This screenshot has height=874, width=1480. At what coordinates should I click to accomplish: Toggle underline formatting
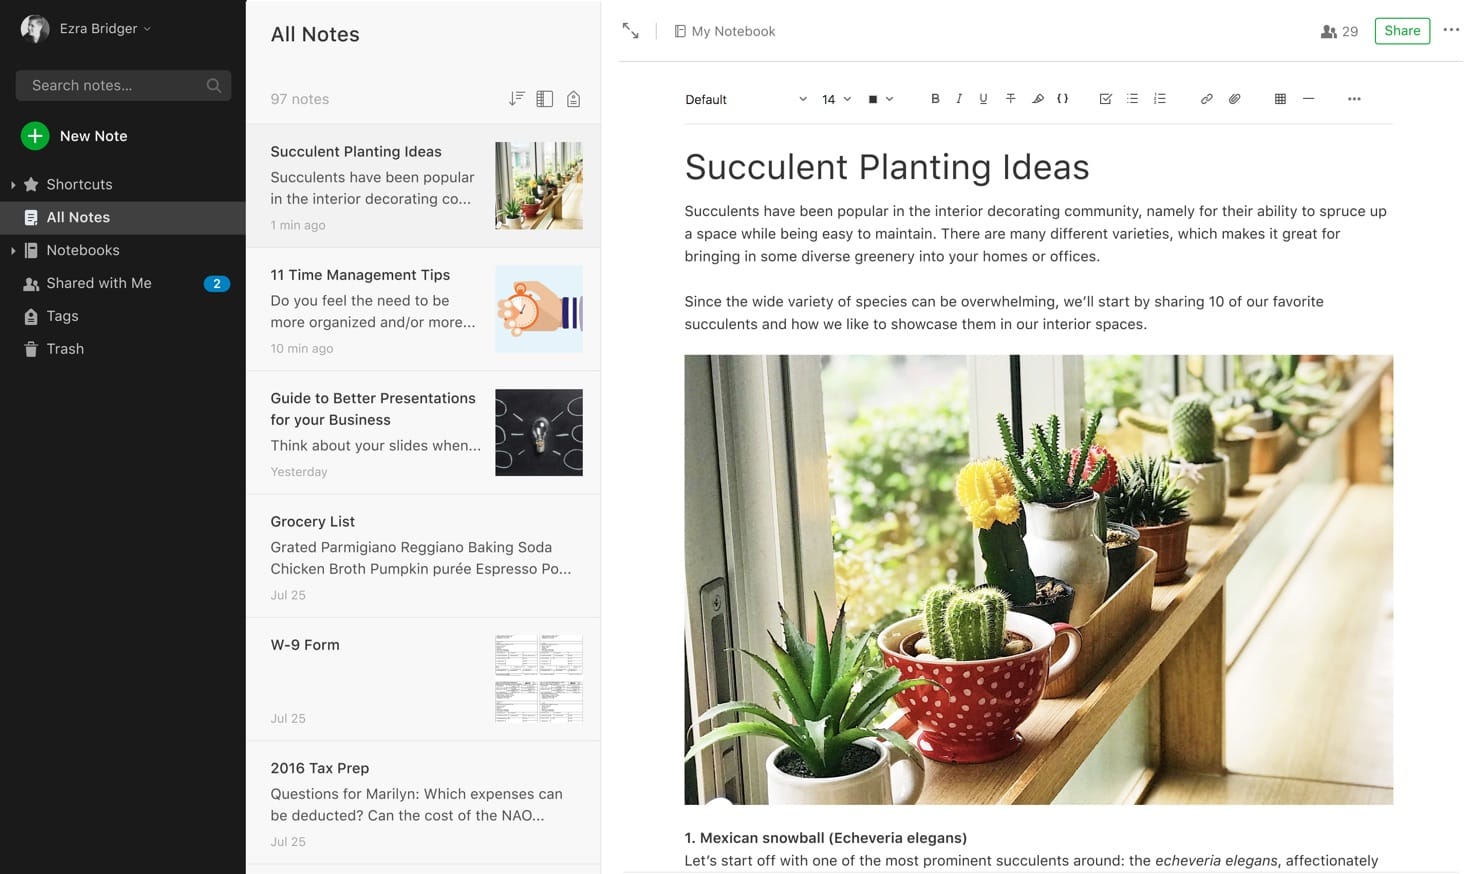point(983,99)
